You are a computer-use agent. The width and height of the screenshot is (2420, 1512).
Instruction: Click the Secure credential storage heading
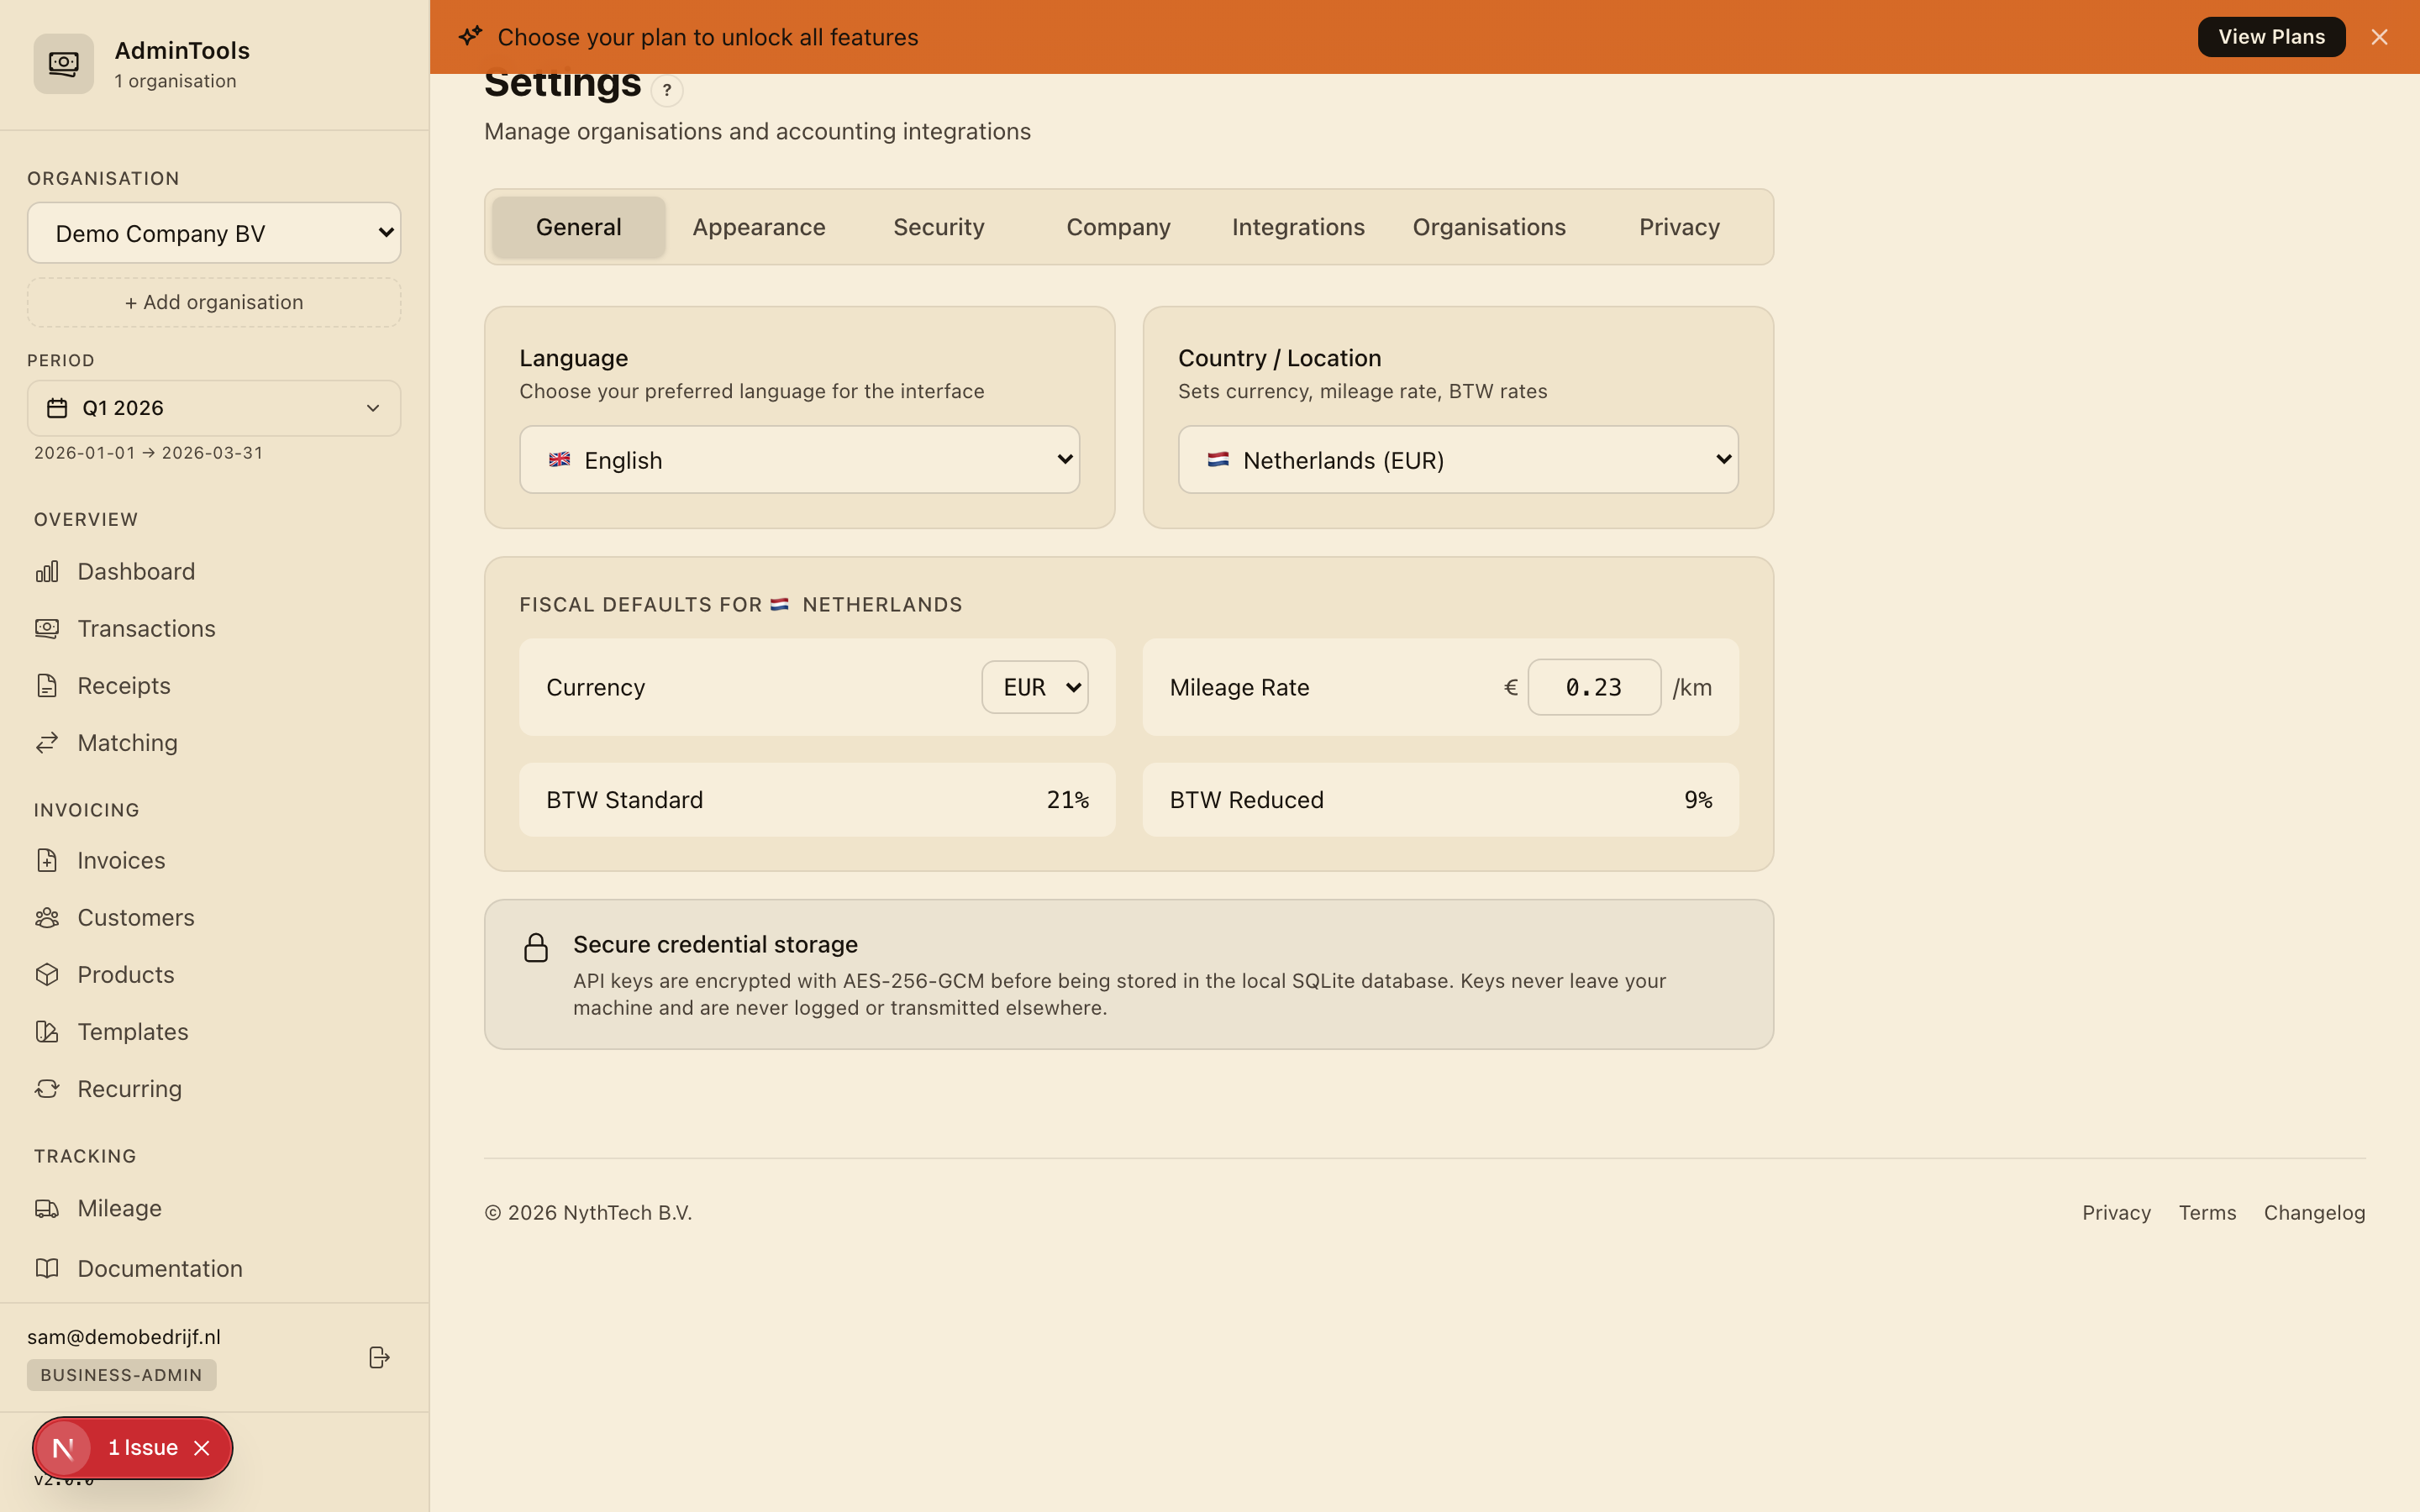tap(715, 944)
